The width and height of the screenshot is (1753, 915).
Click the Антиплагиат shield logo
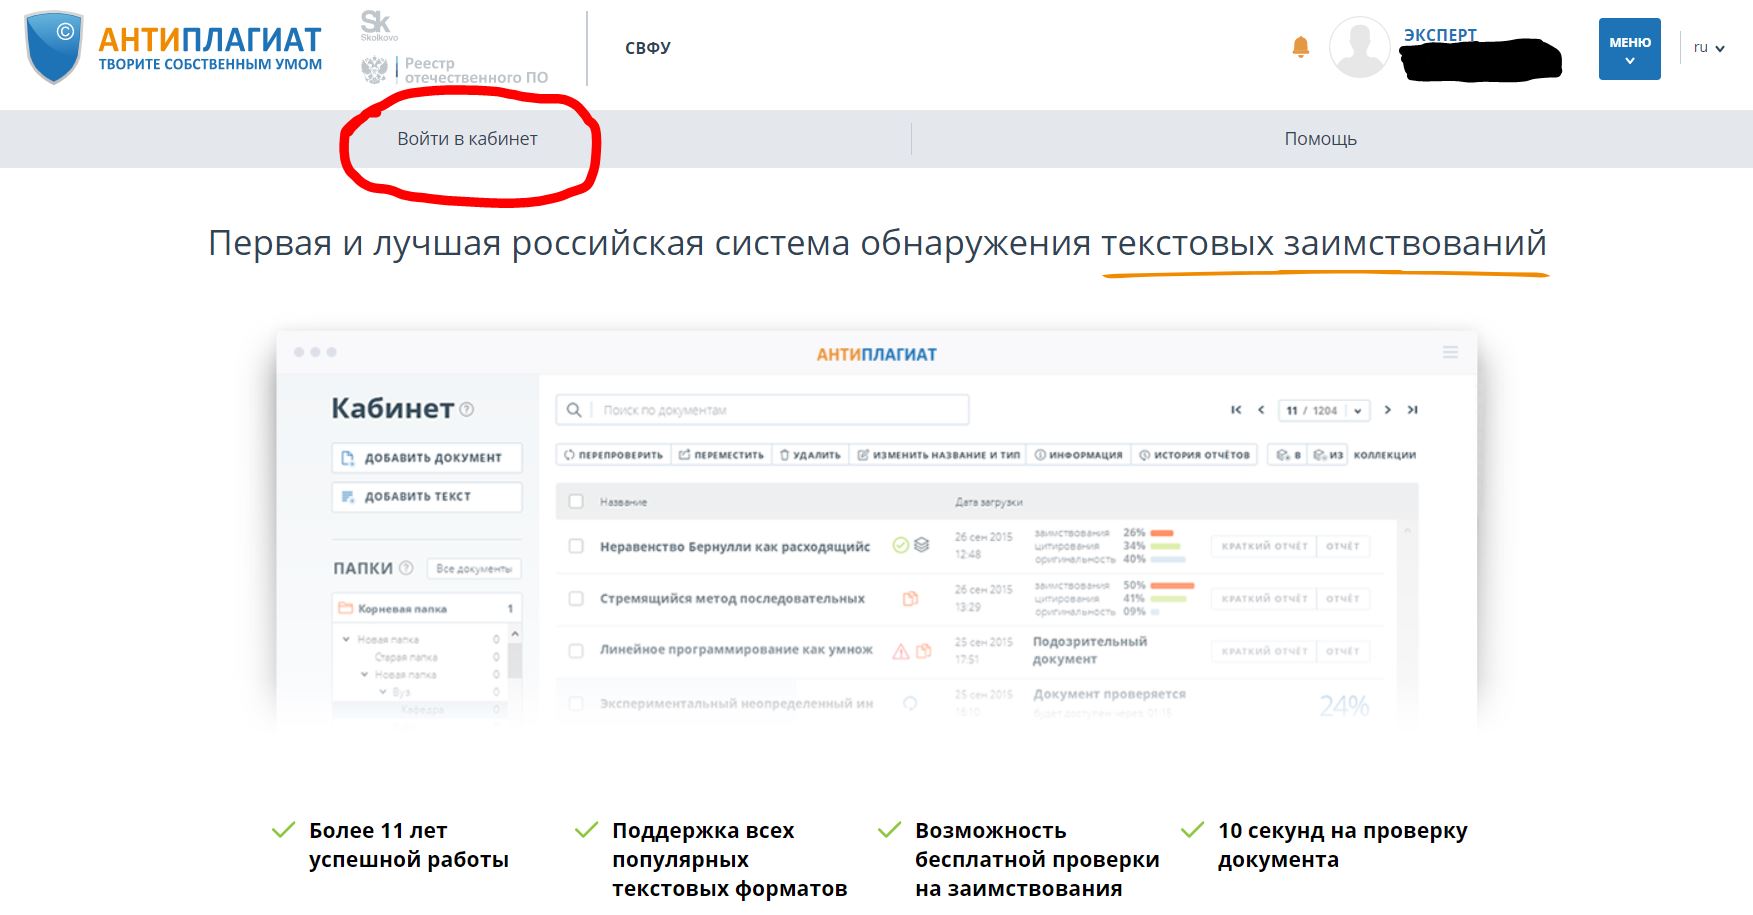tap(54, 47)
